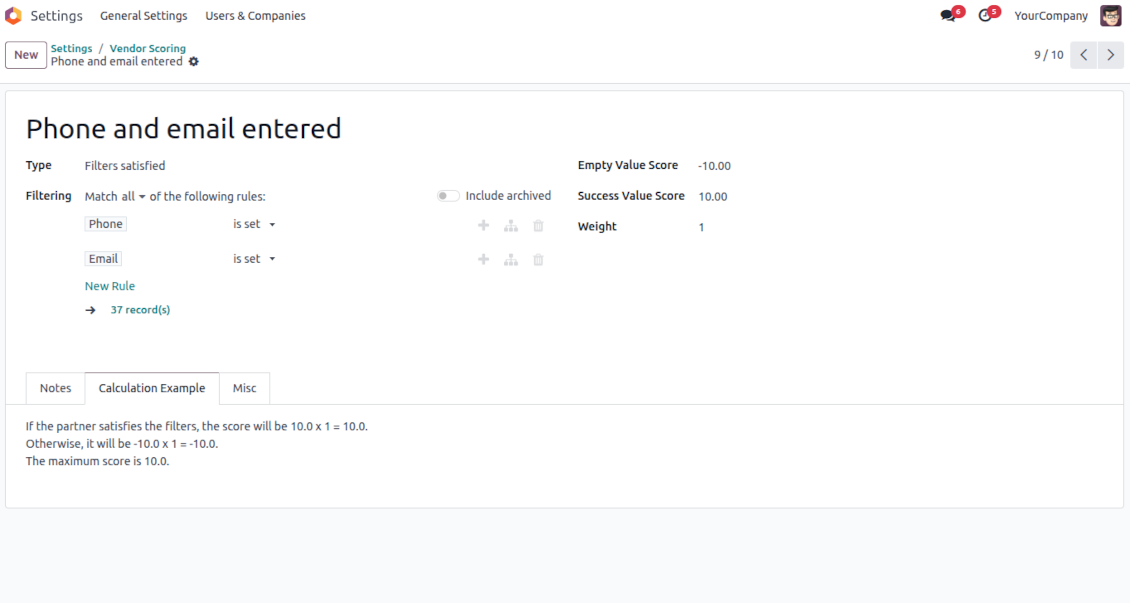Image resolution: width=1130 pixels, height=603 pixels.
Task: Delete the Phone rule with trash icon
Action: (x=538, y=225)
